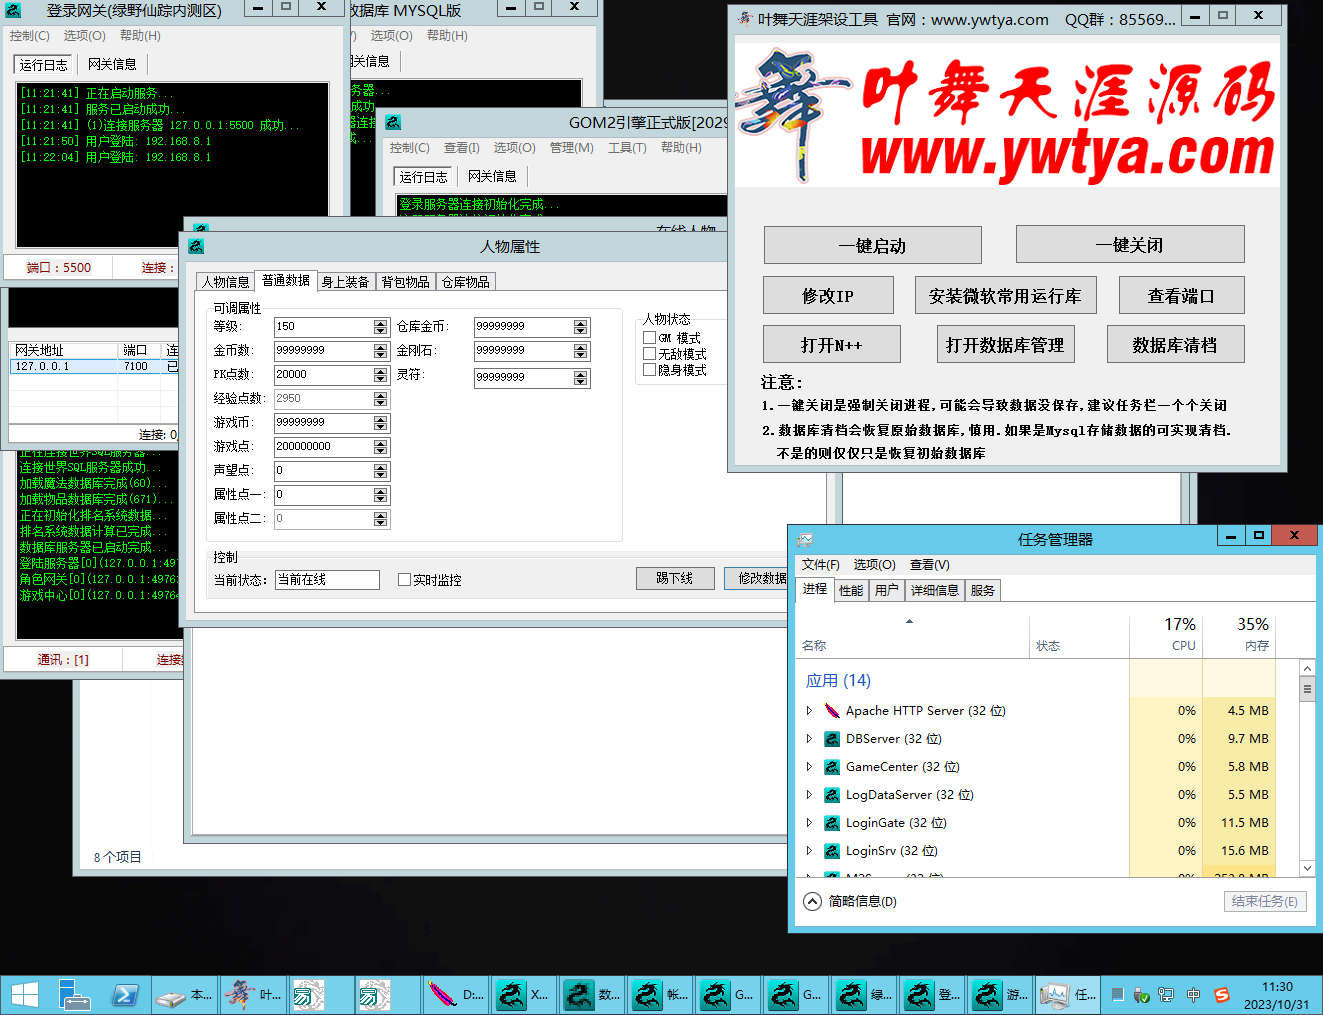
Task: Open the 人物信息 tab in 人物属性
Action: click(226, 282)
